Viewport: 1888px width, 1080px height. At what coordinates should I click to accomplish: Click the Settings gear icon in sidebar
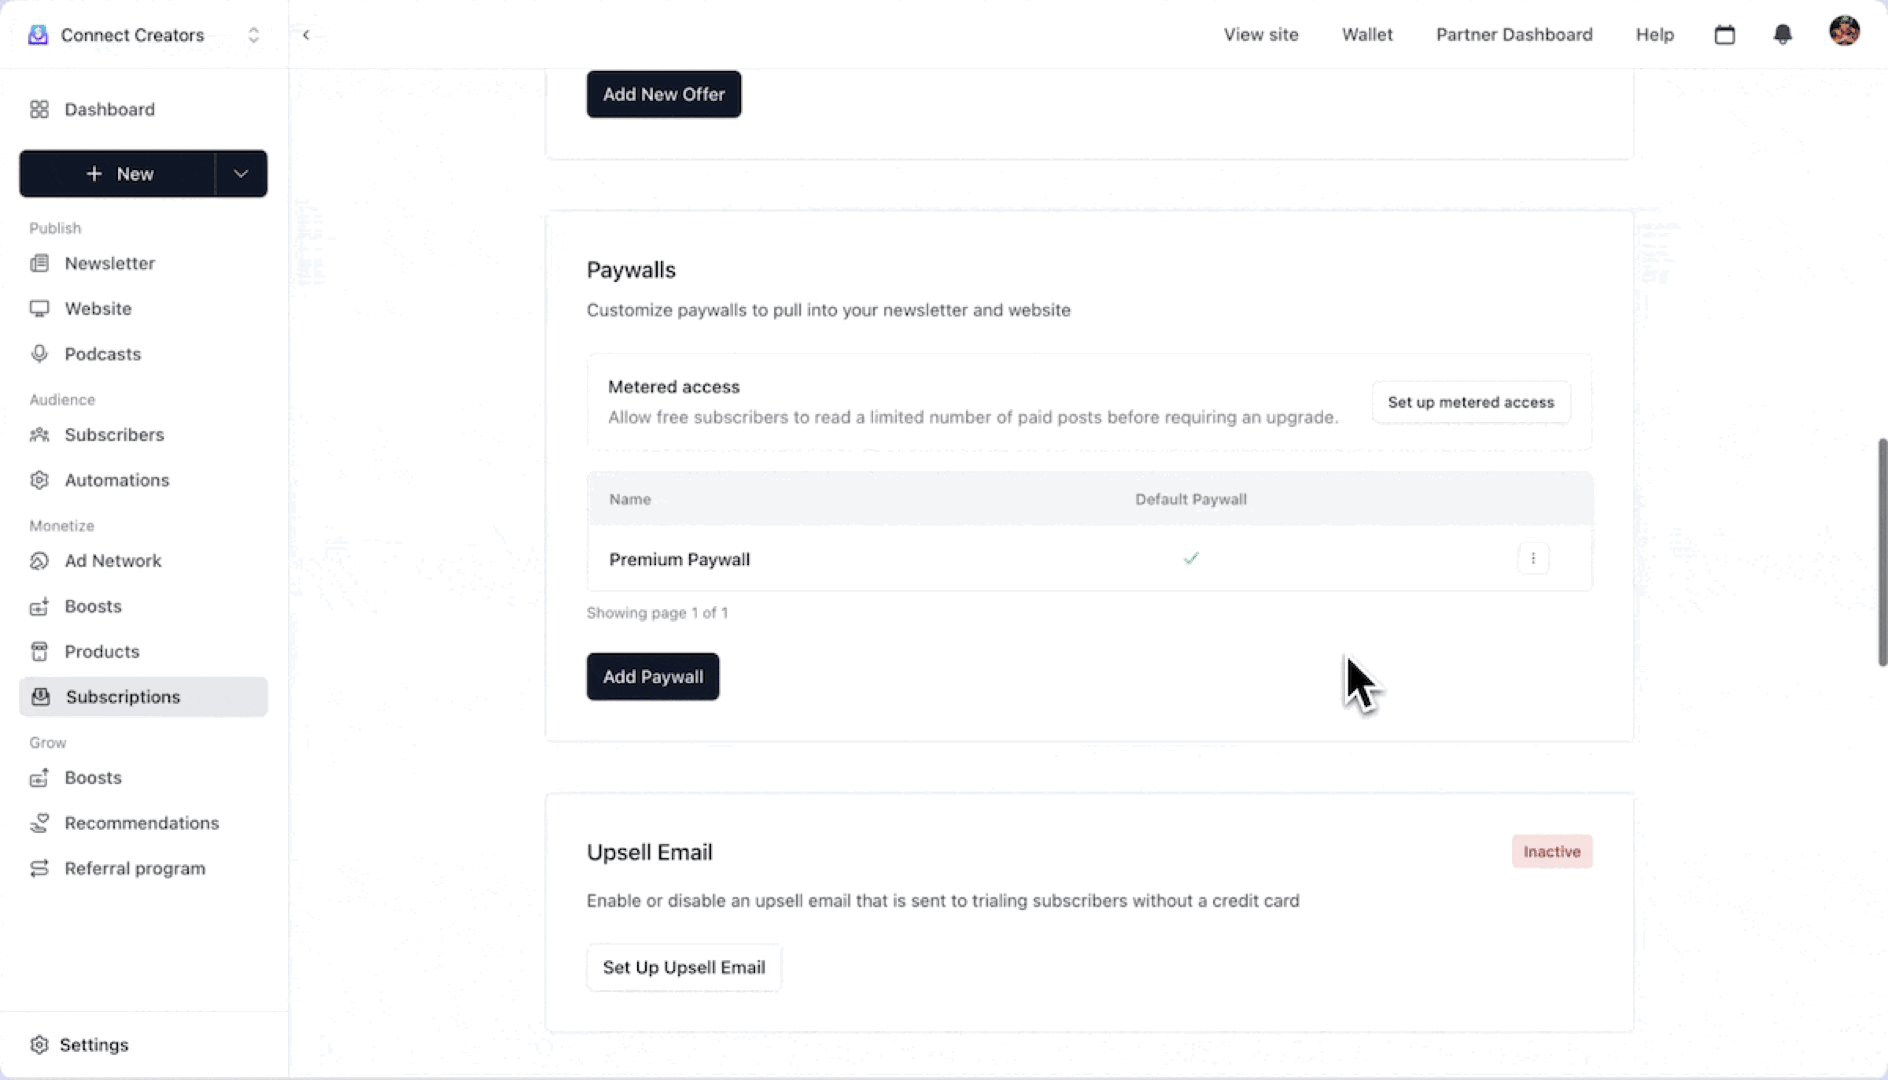[39, 1045]
